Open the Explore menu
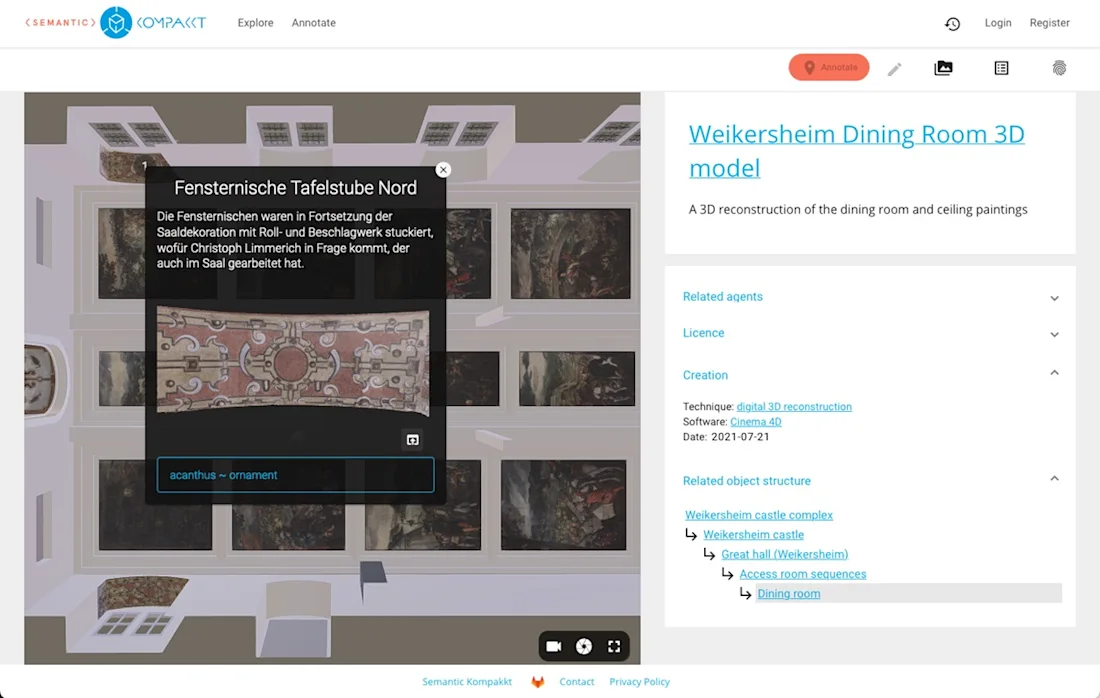Screen dimensions: 1100x698 (x=255, y=23)
